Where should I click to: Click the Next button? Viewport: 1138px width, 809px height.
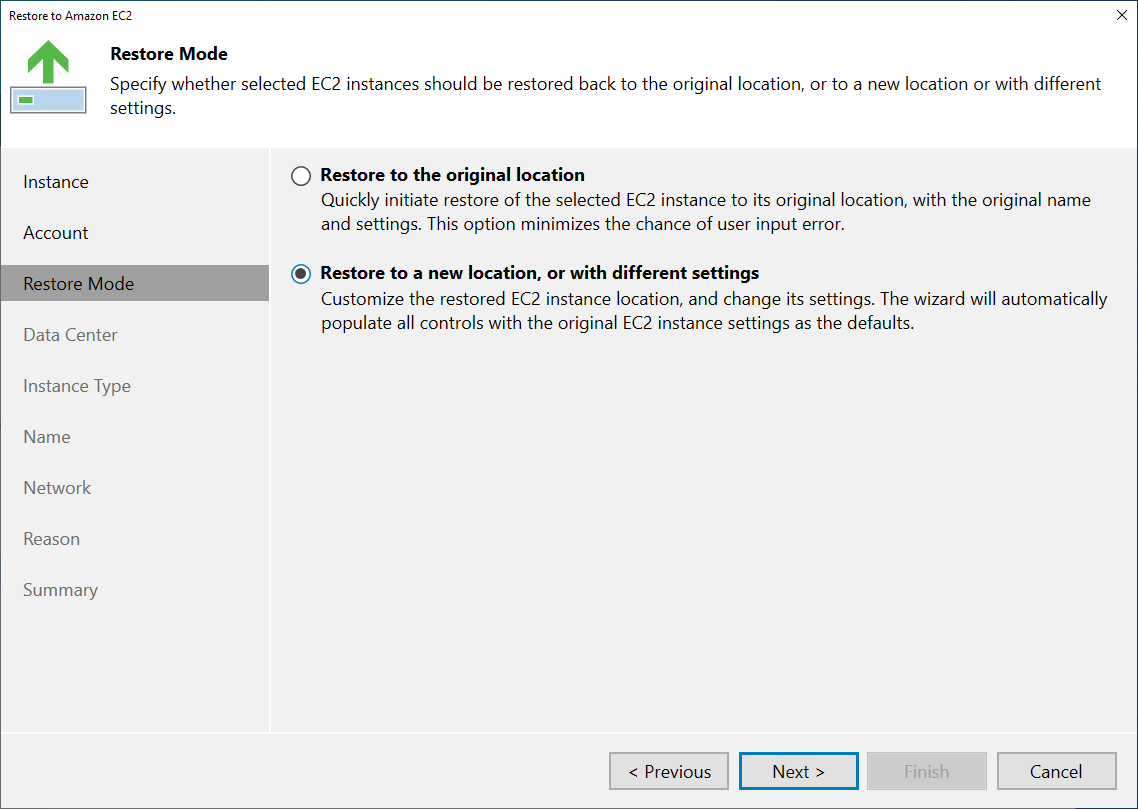pyautogui.click(x=798, y=771)
